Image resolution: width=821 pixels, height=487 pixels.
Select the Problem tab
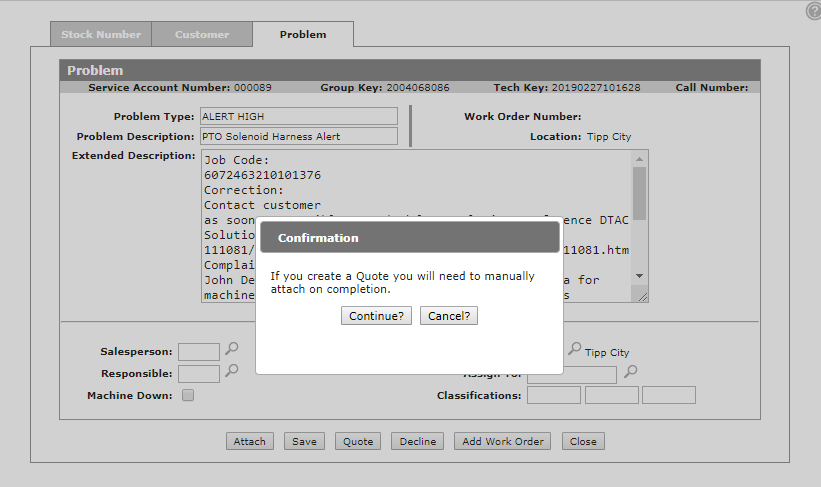[x=302, y=34]
